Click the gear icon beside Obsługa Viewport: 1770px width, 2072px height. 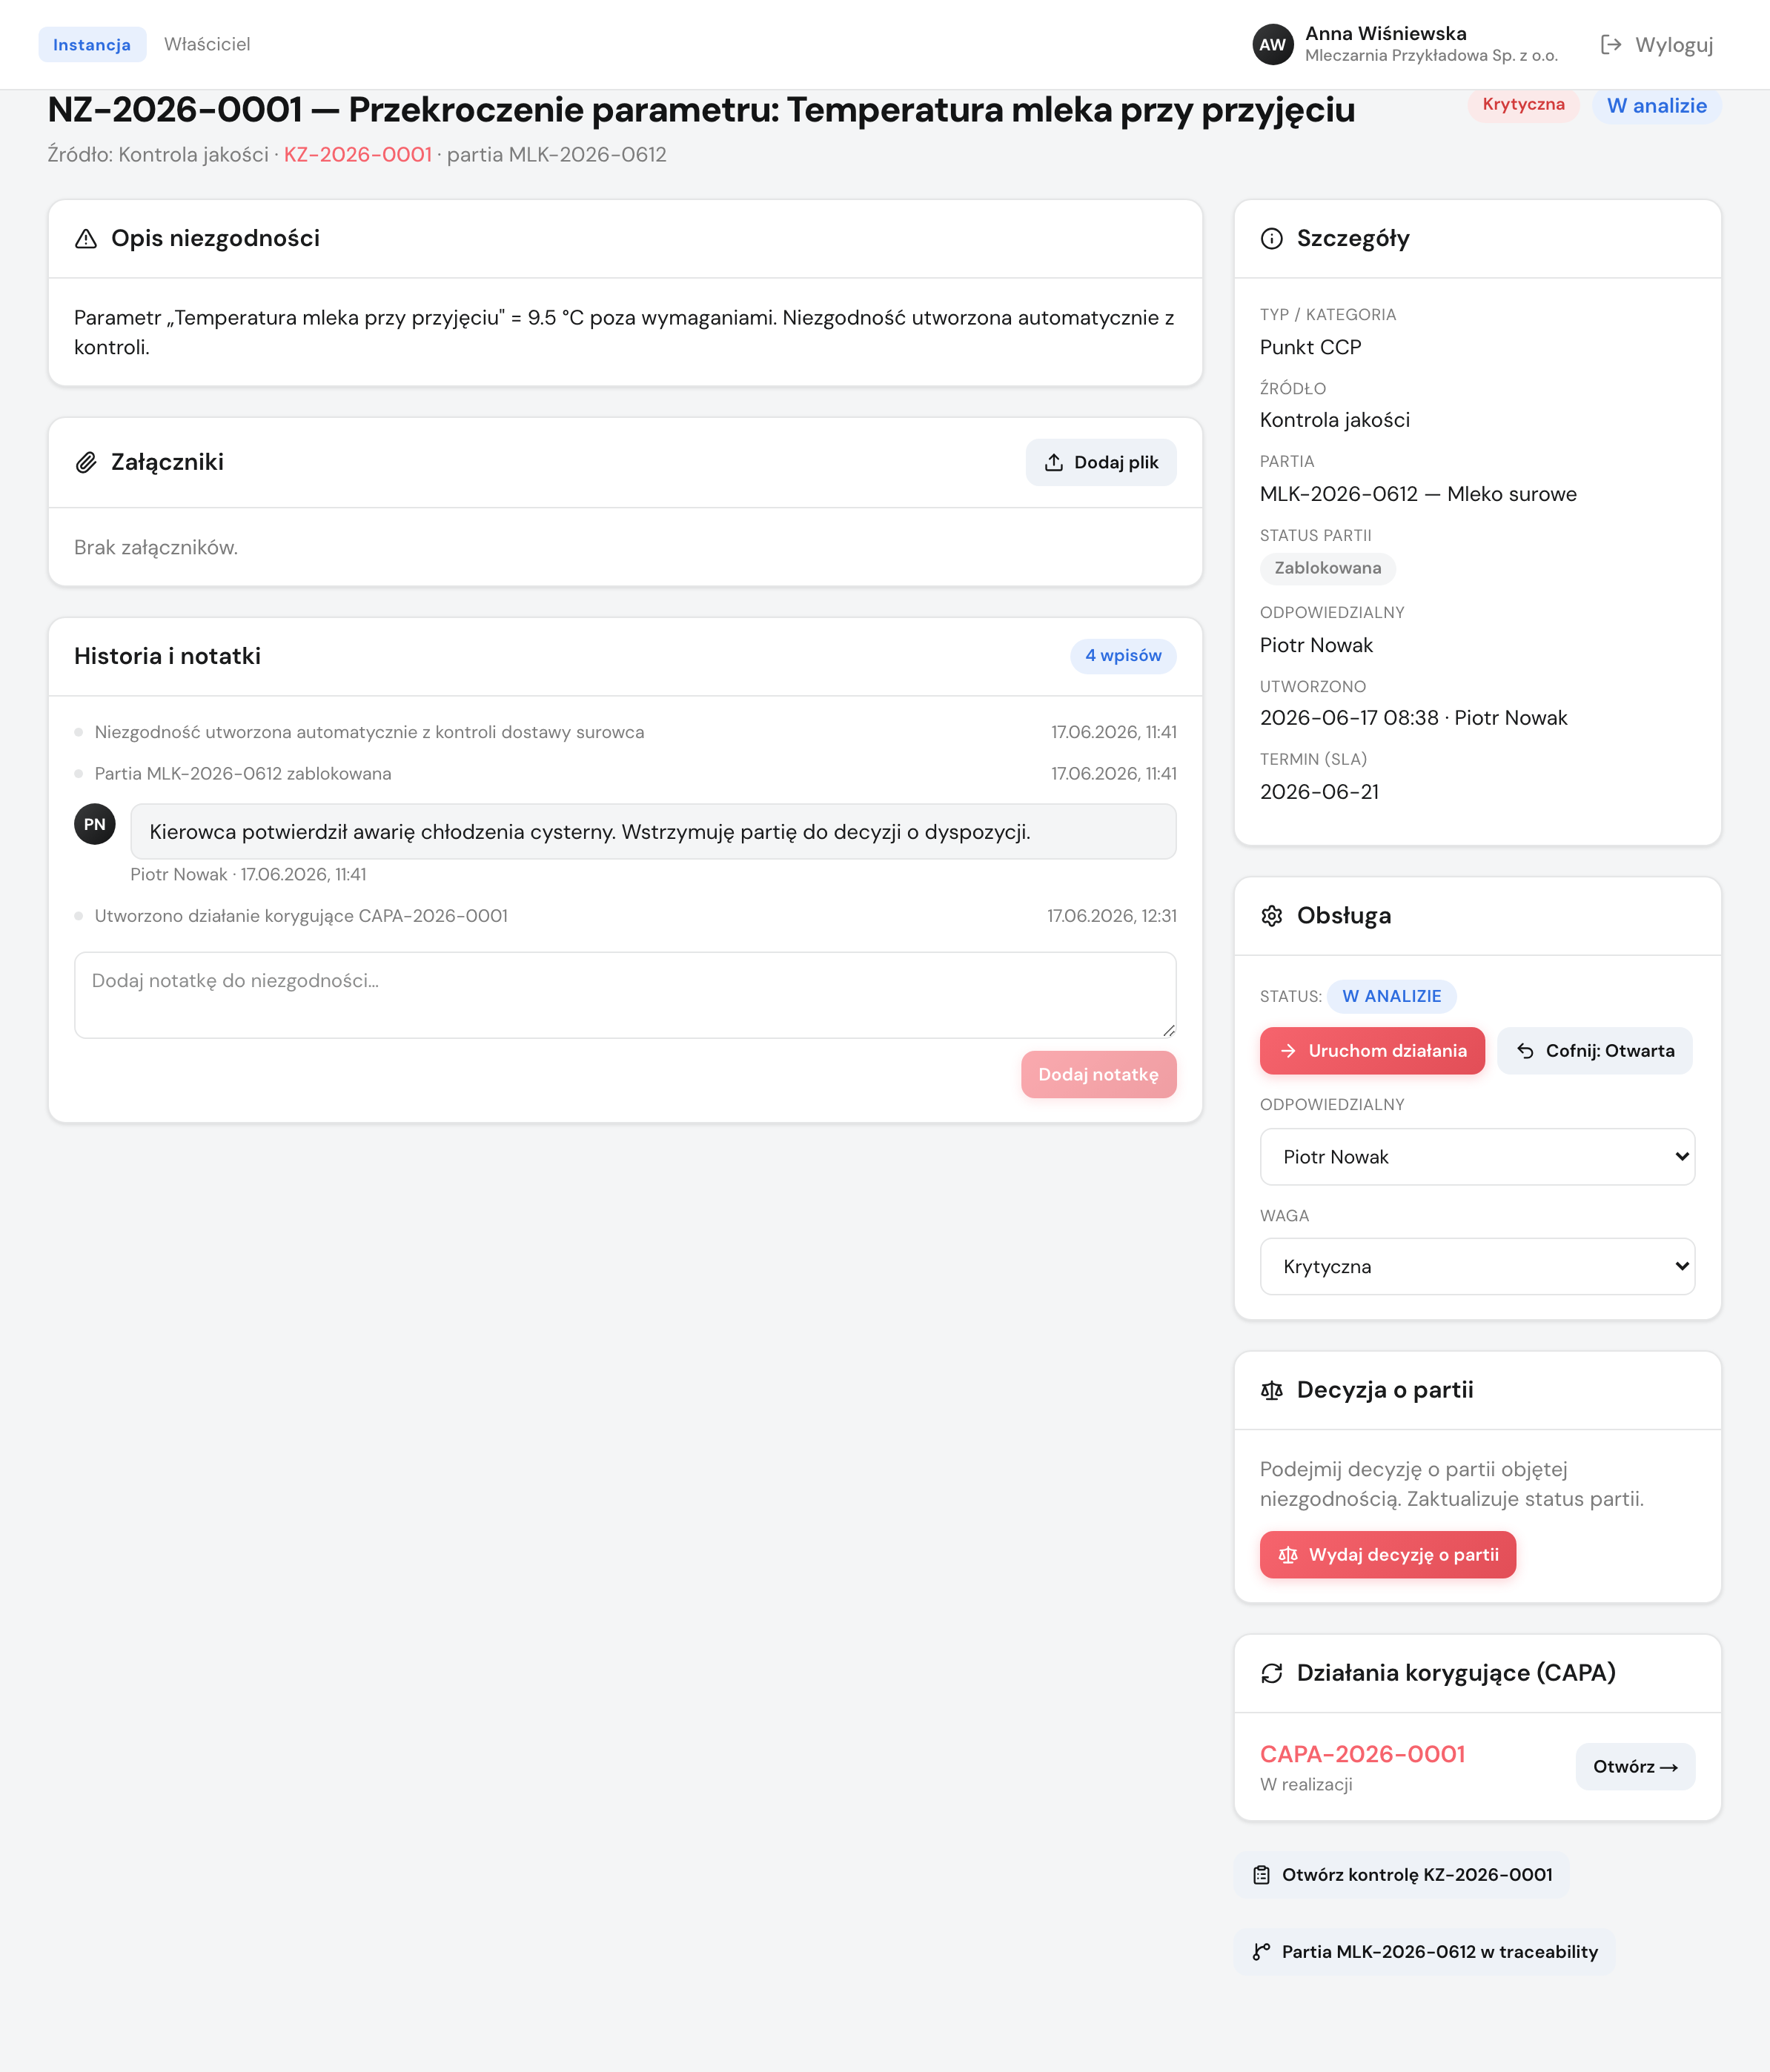pos(1271,915)
